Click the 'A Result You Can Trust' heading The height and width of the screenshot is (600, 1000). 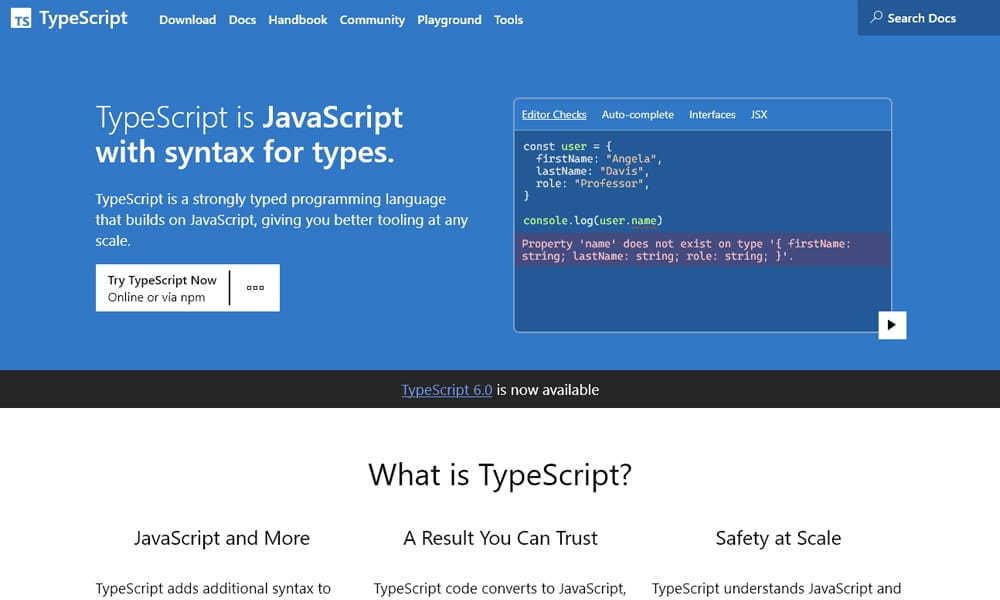pyautogui.click(x=500, y=538)
